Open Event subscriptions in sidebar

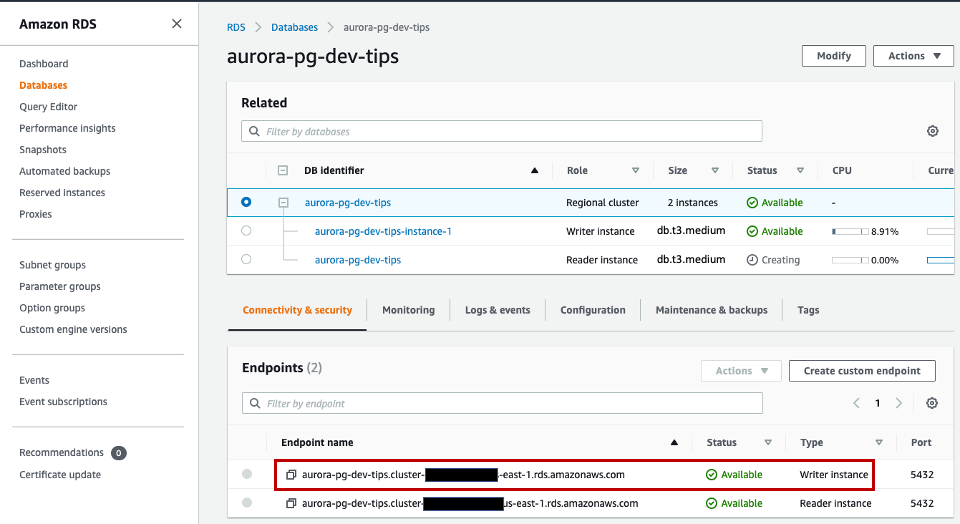click(63, 402)
